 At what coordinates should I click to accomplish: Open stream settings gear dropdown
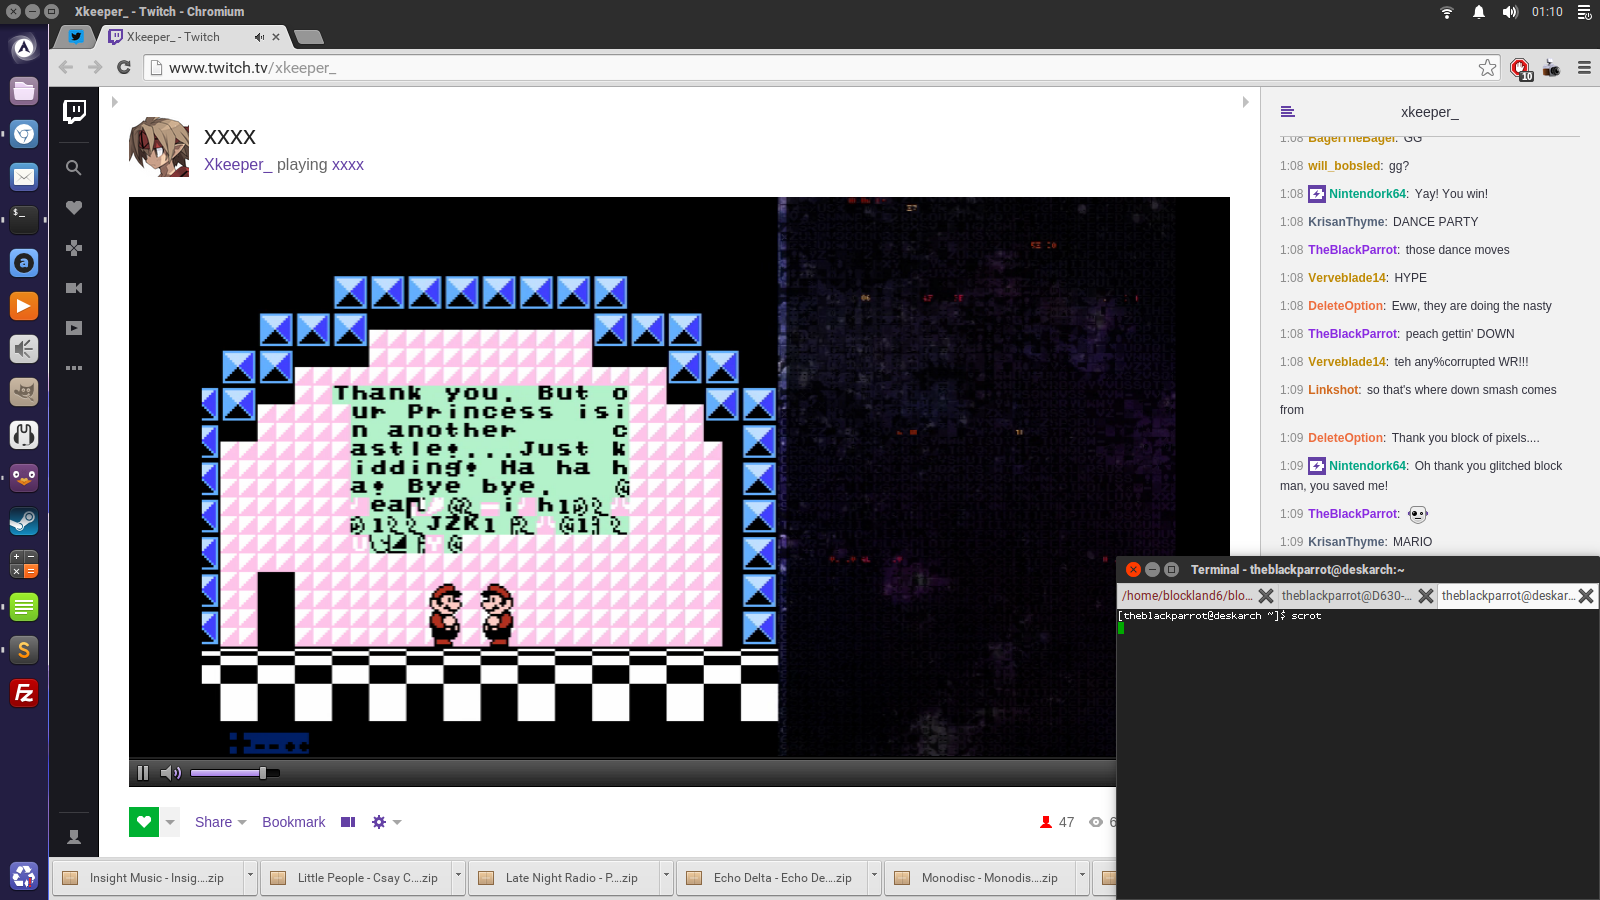(x=386, y=822)
